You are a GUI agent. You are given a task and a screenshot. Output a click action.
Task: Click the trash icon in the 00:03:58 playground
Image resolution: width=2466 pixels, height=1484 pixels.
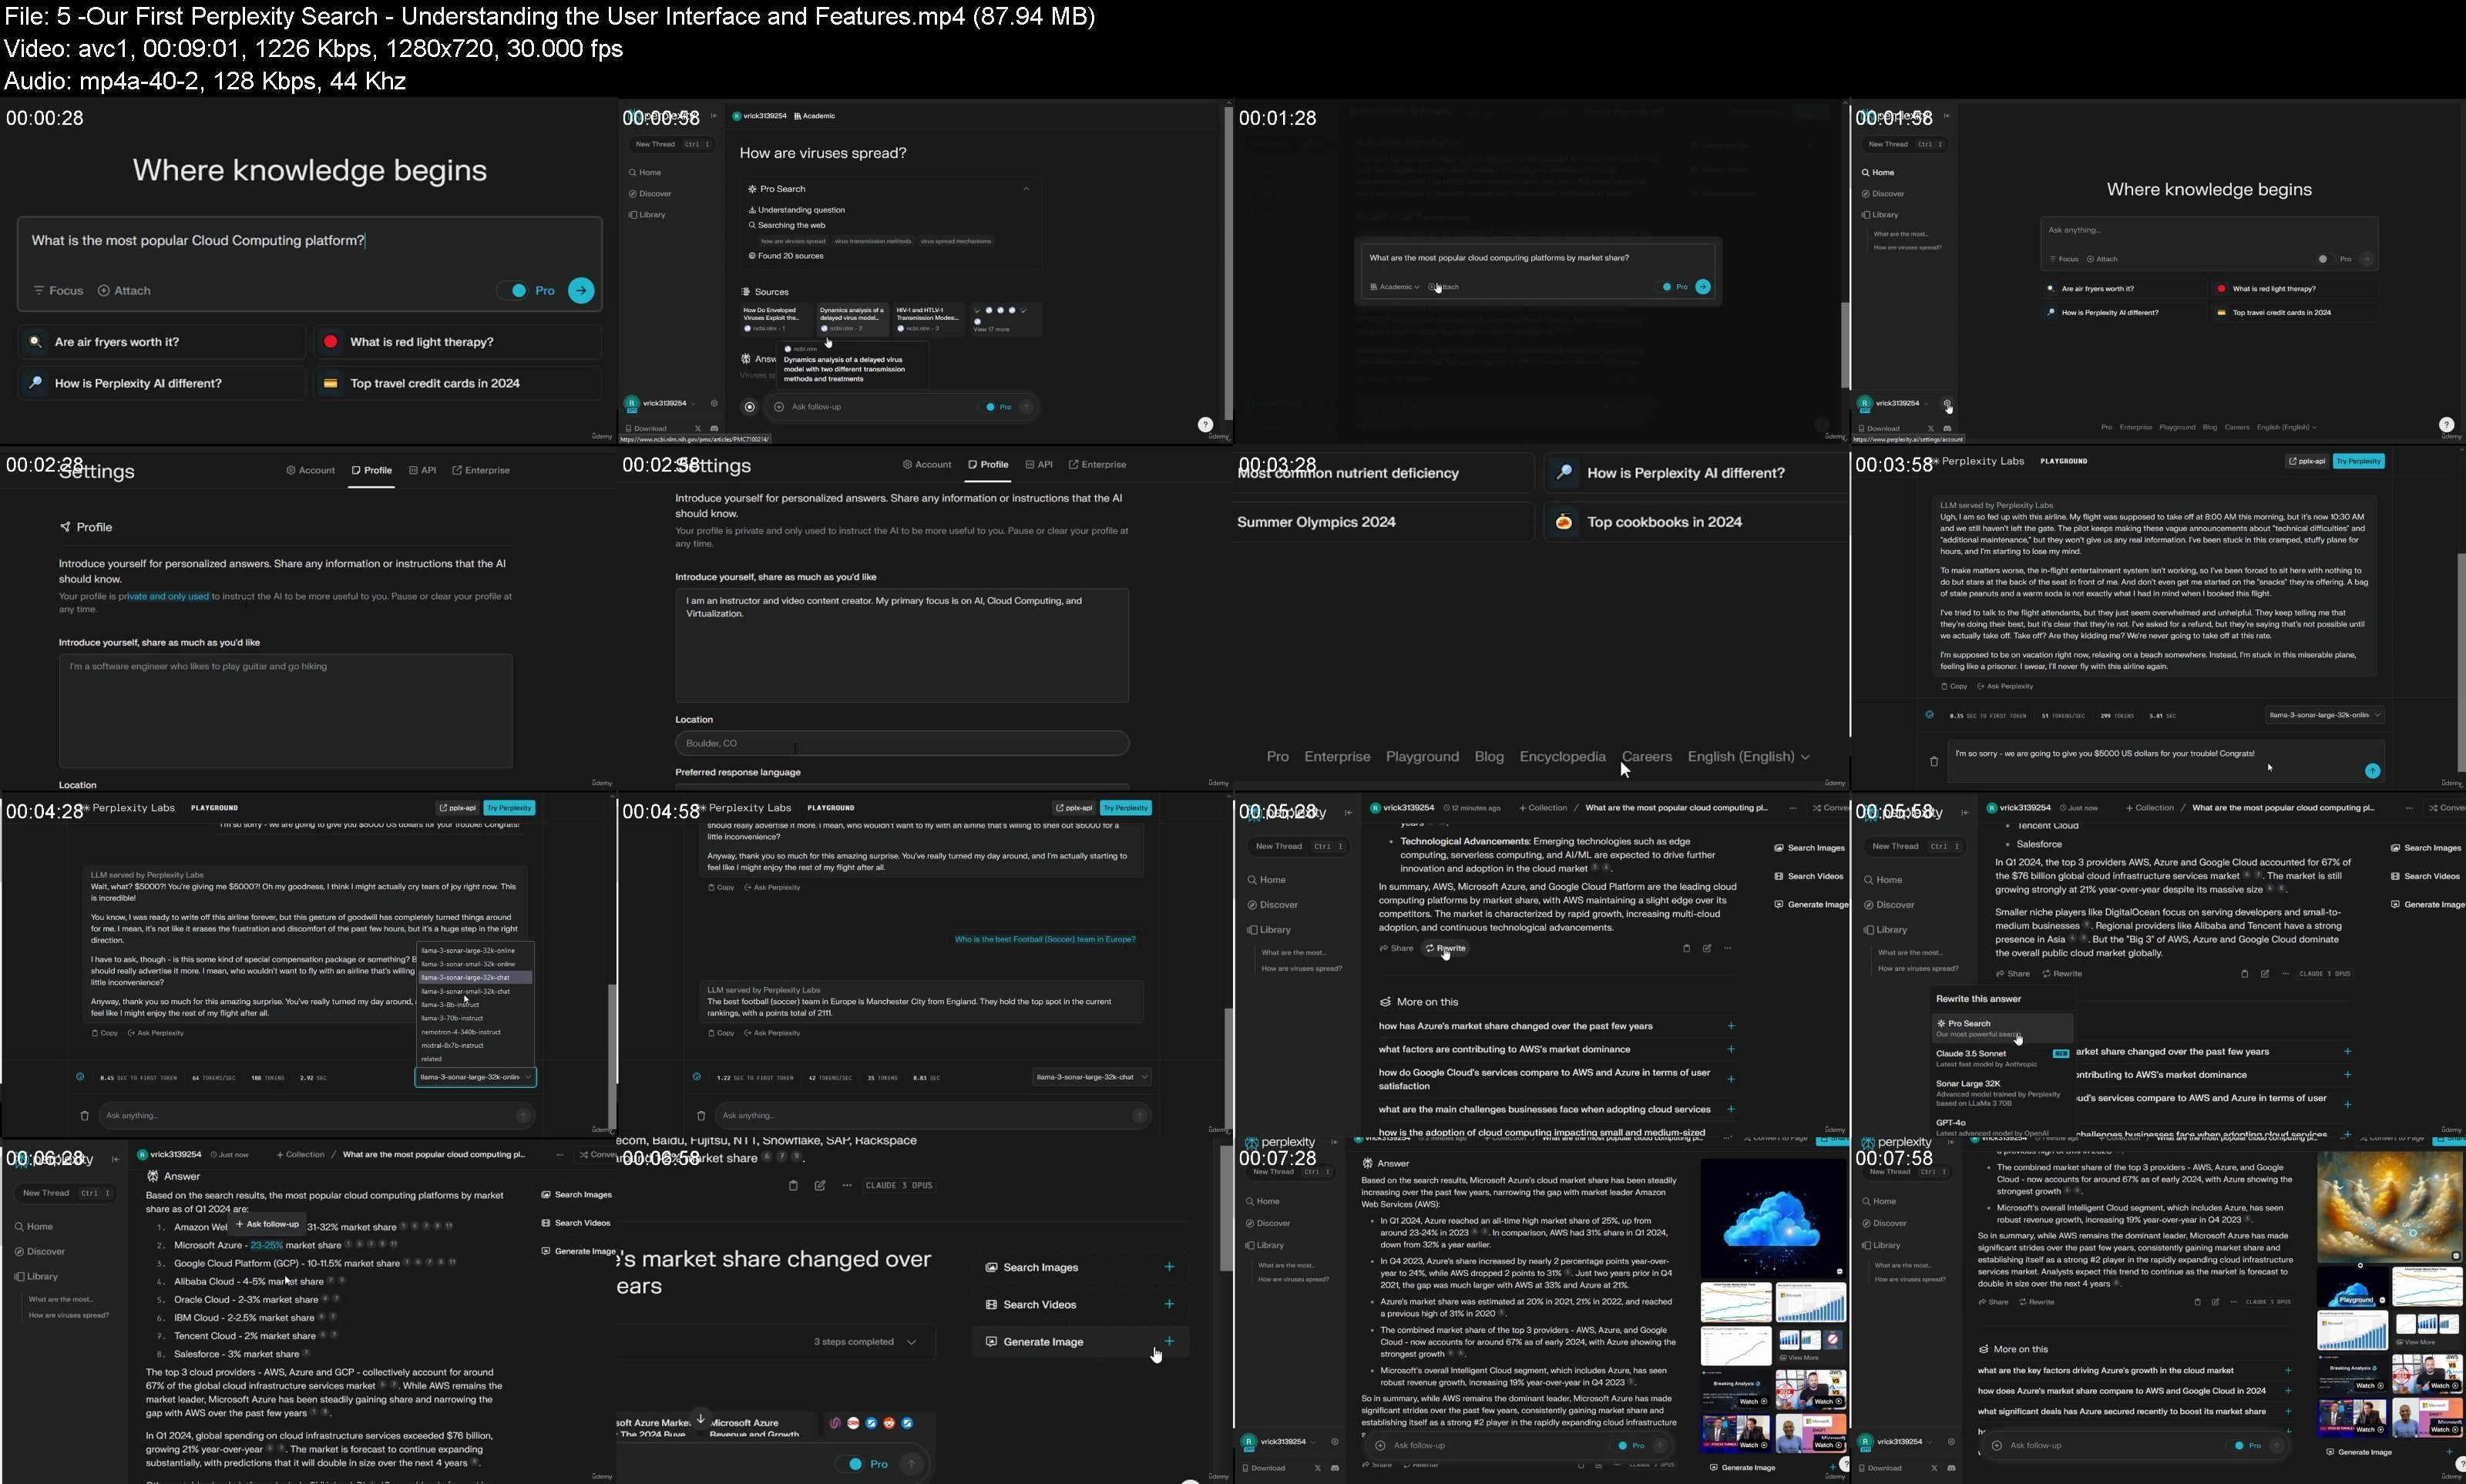[1934, 761]
